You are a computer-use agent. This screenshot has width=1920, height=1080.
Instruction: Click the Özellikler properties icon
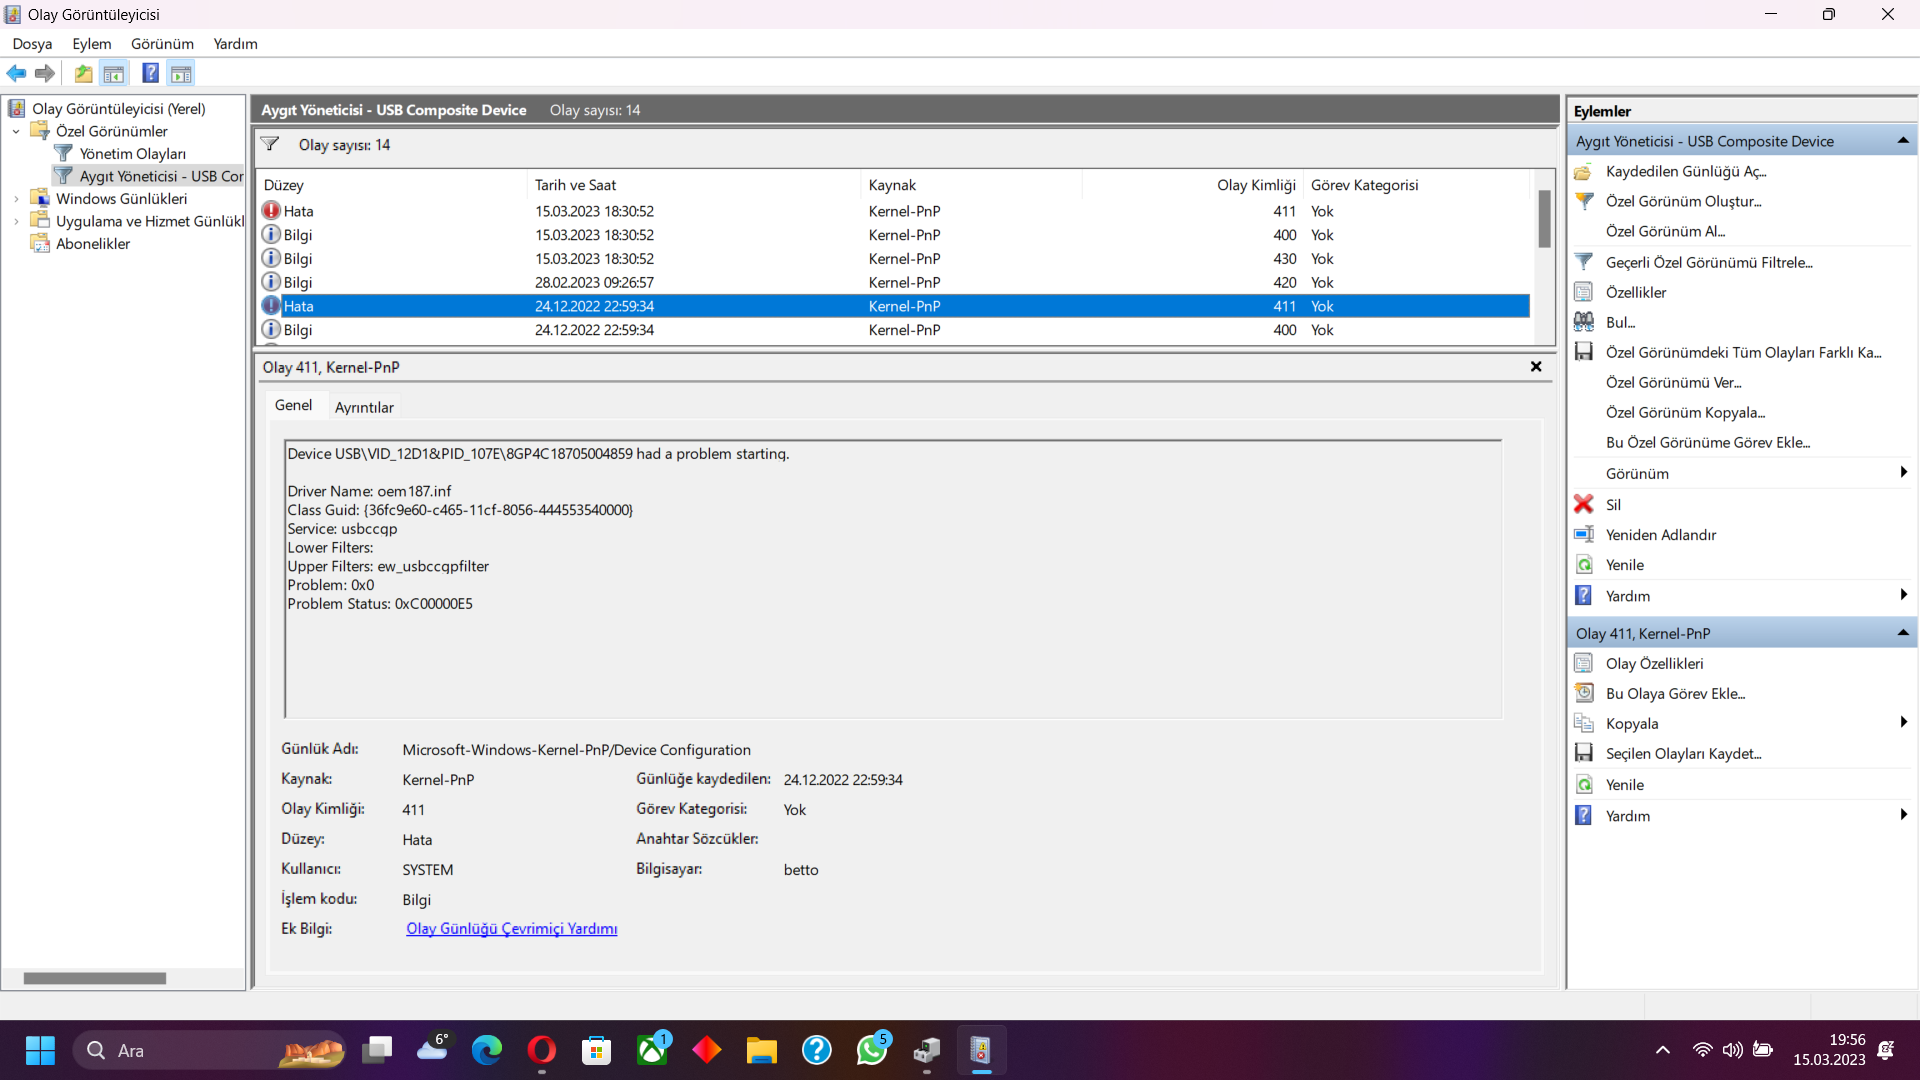(x=1584, y=292)
